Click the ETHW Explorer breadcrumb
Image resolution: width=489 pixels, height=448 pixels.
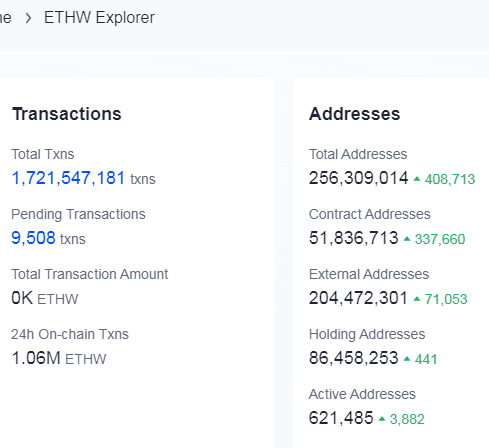click(99, 17)
